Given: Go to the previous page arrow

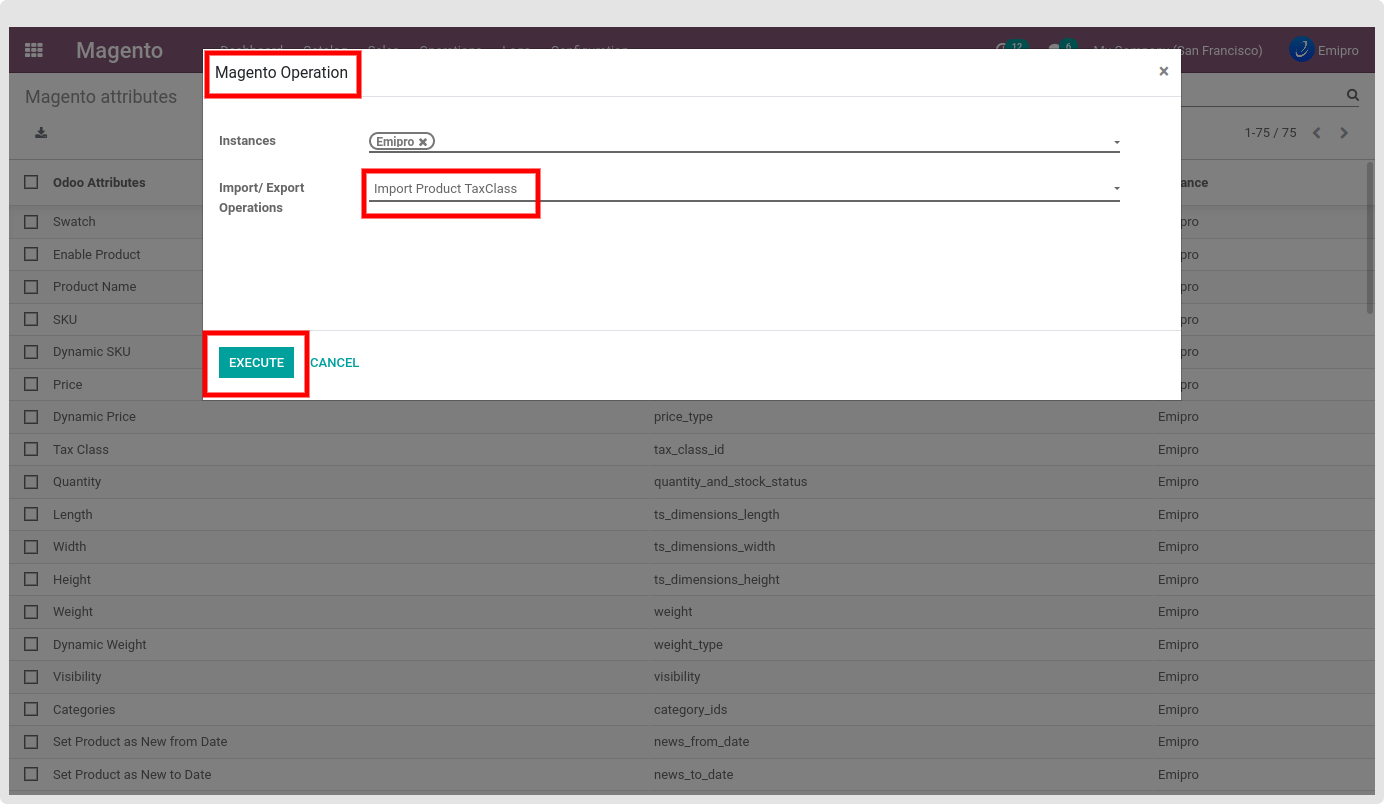Looking at the screenshot, I should (1317, 133).
